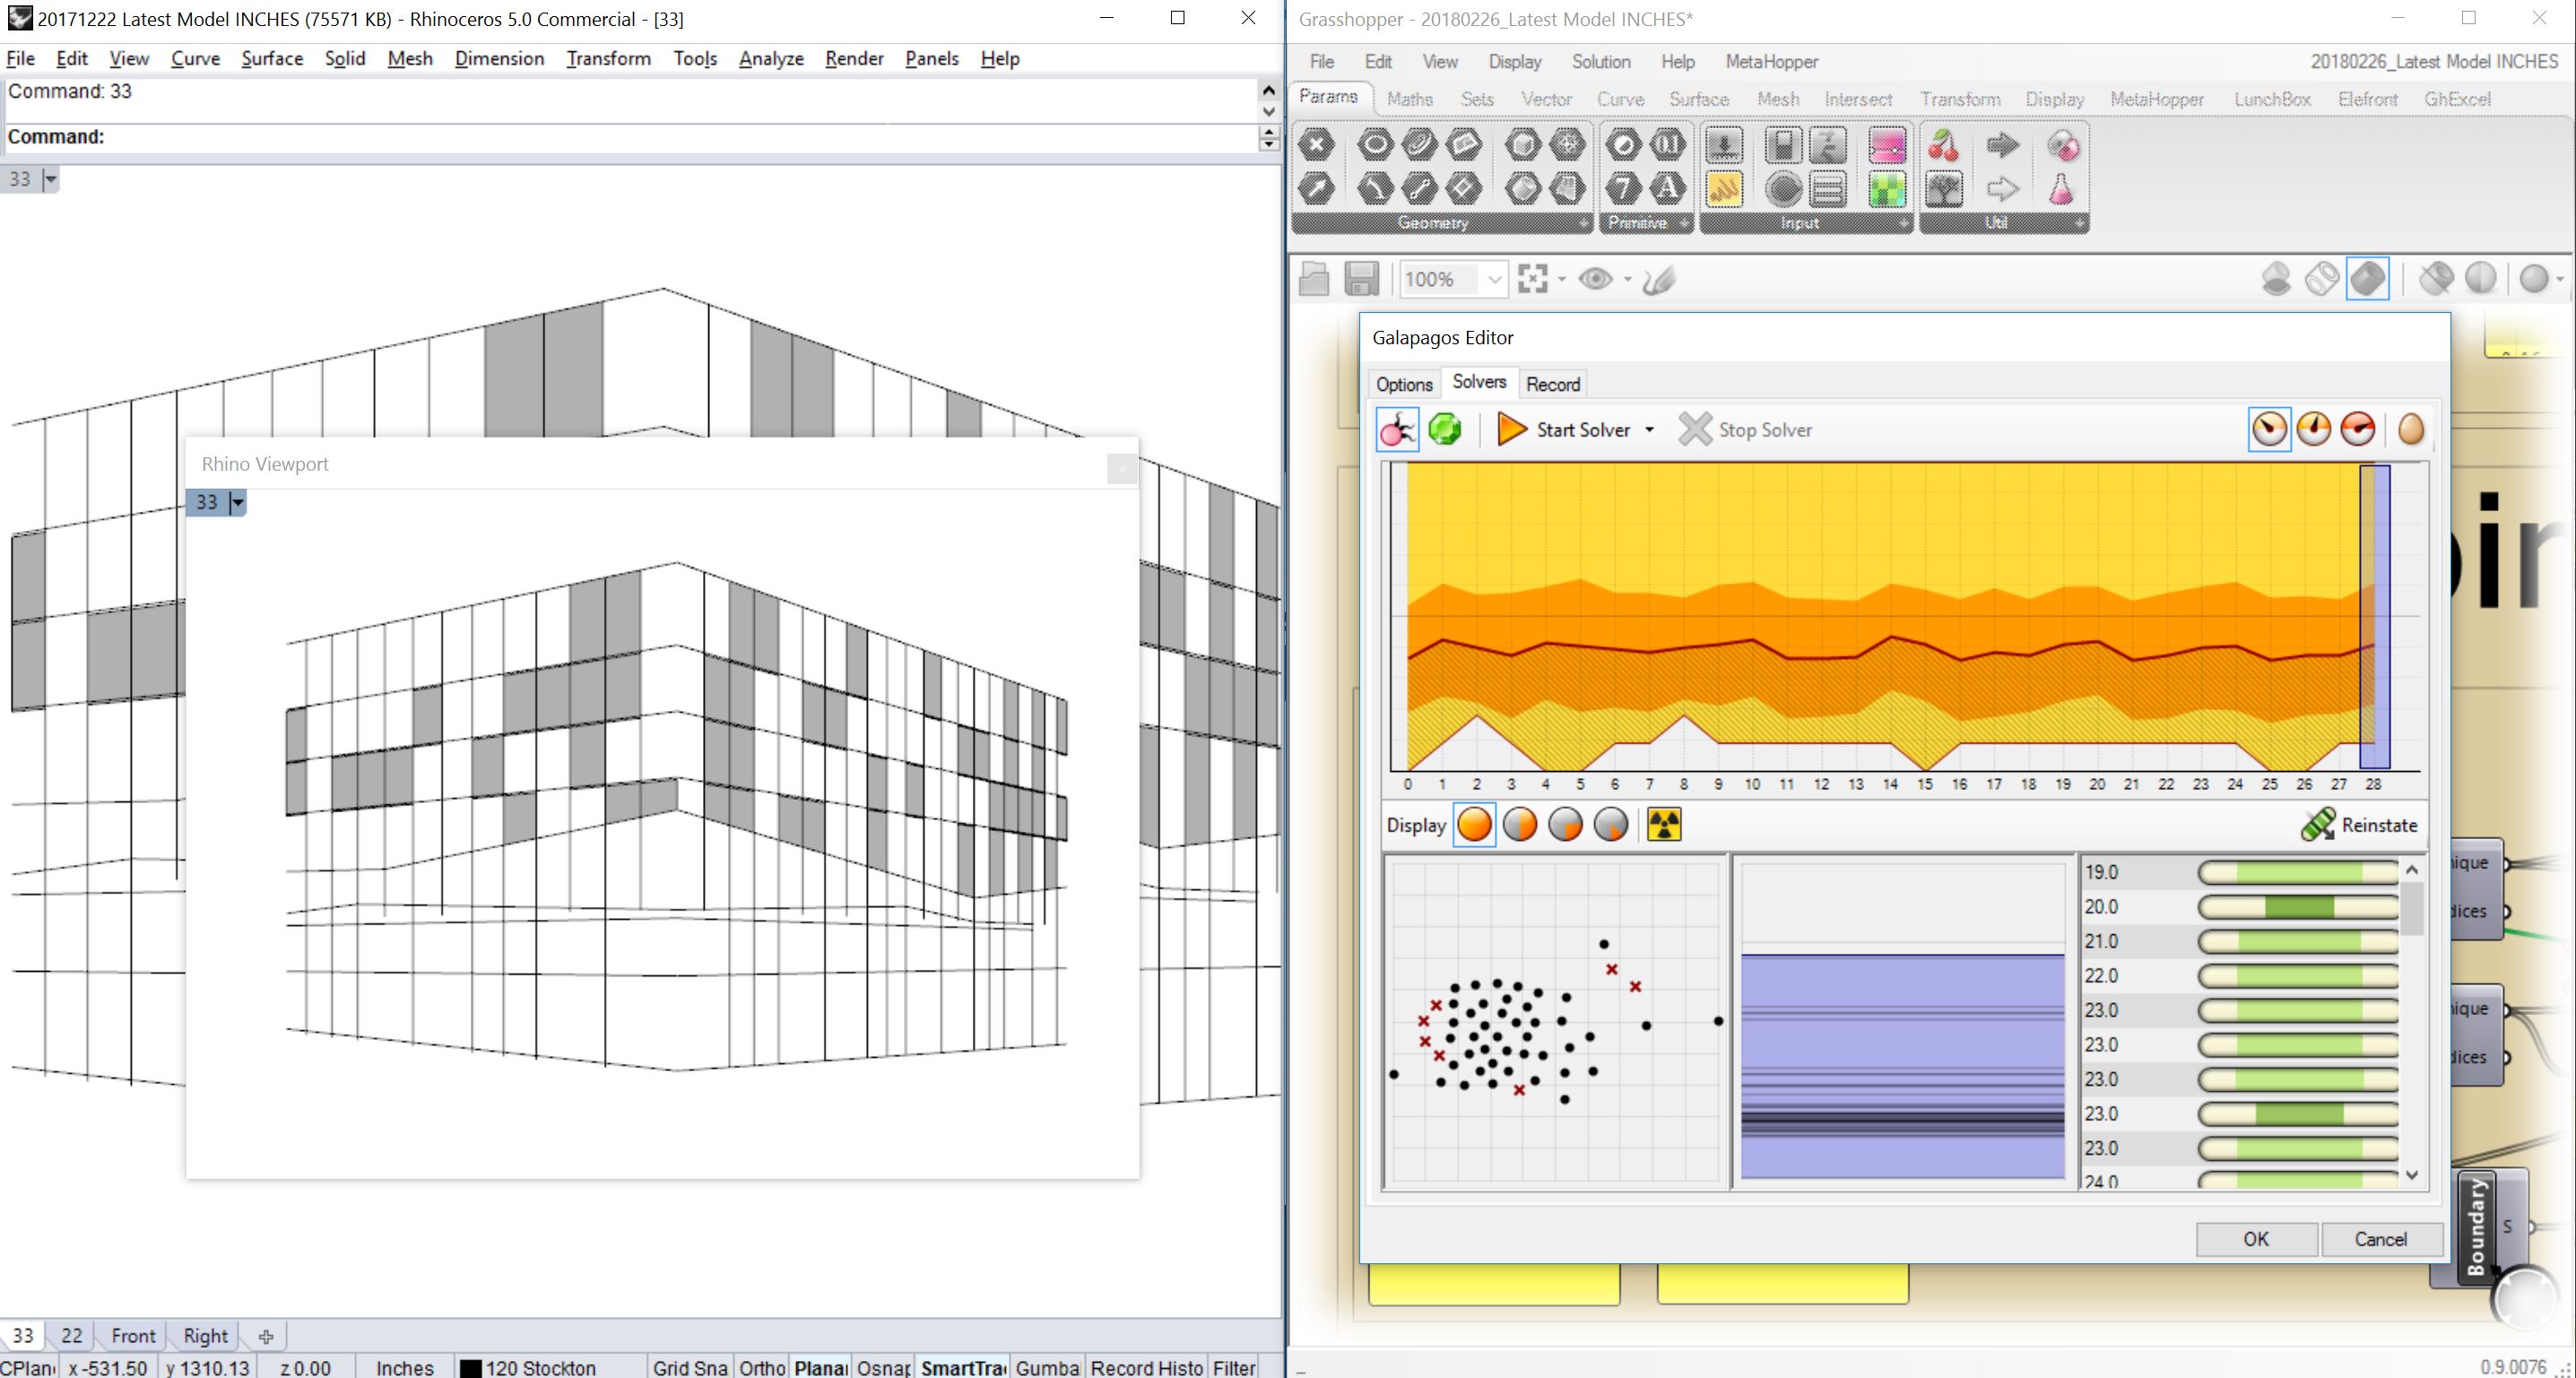
Task: Switch to the Options tab in Galapagos
Action: (1403, 385)
